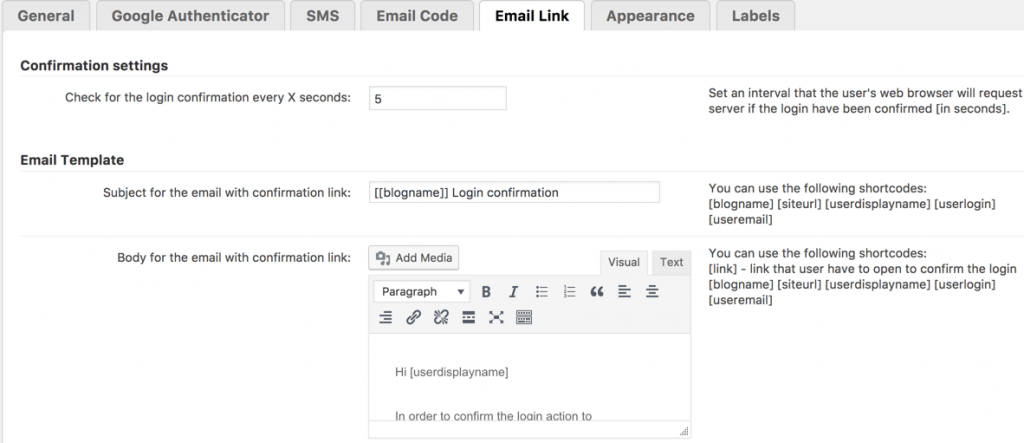1024x443 pixels.
Task: Switch to the Google Authenticator tab
Action: tap(190, 16)
